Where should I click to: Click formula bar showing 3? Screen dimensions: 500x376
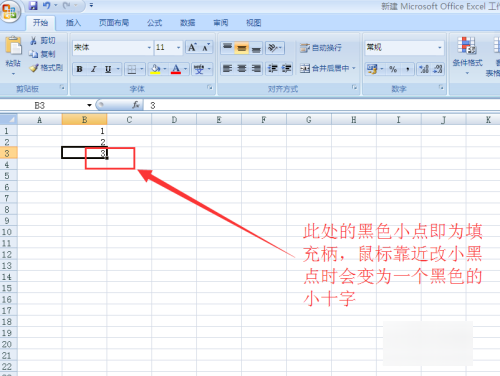pos(322,105)
